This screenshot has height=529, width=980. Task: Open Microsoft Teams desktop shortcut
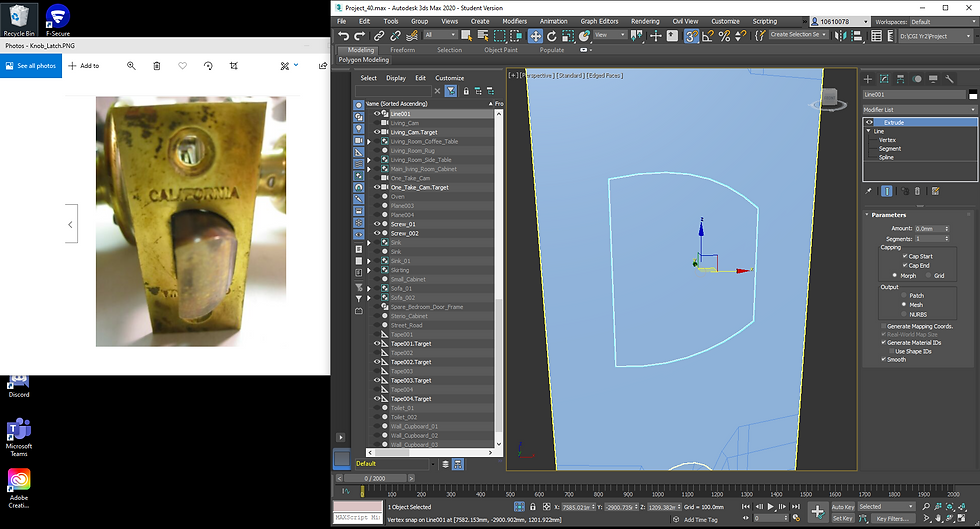tap(19, 438)
